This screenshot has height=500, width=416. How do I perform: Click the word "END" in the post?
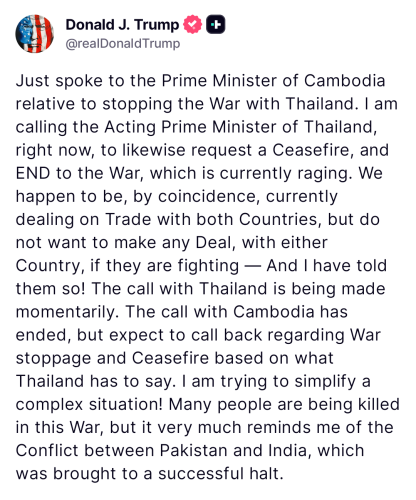[33, 173]
